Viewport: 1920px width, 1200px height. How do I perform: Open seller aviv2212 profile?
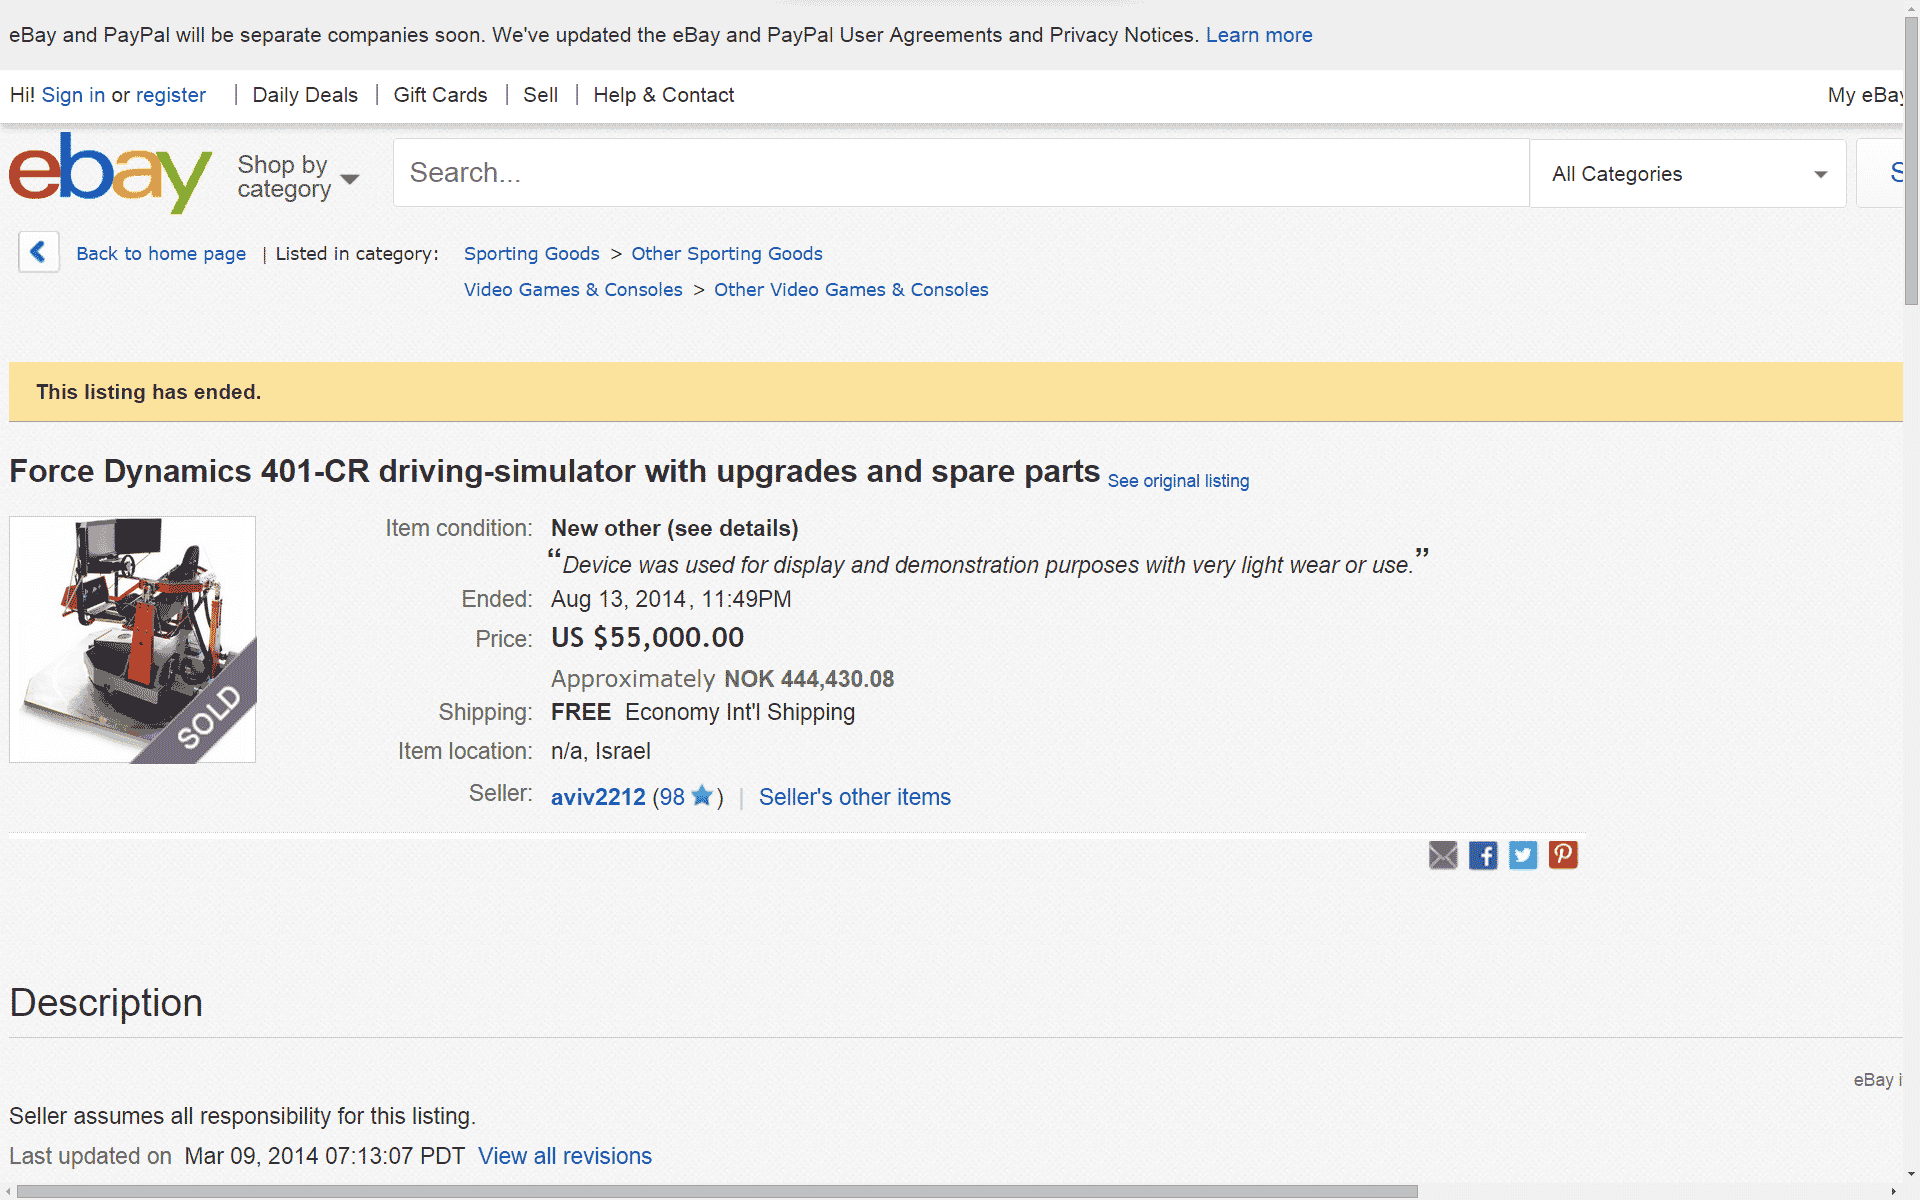598,797
